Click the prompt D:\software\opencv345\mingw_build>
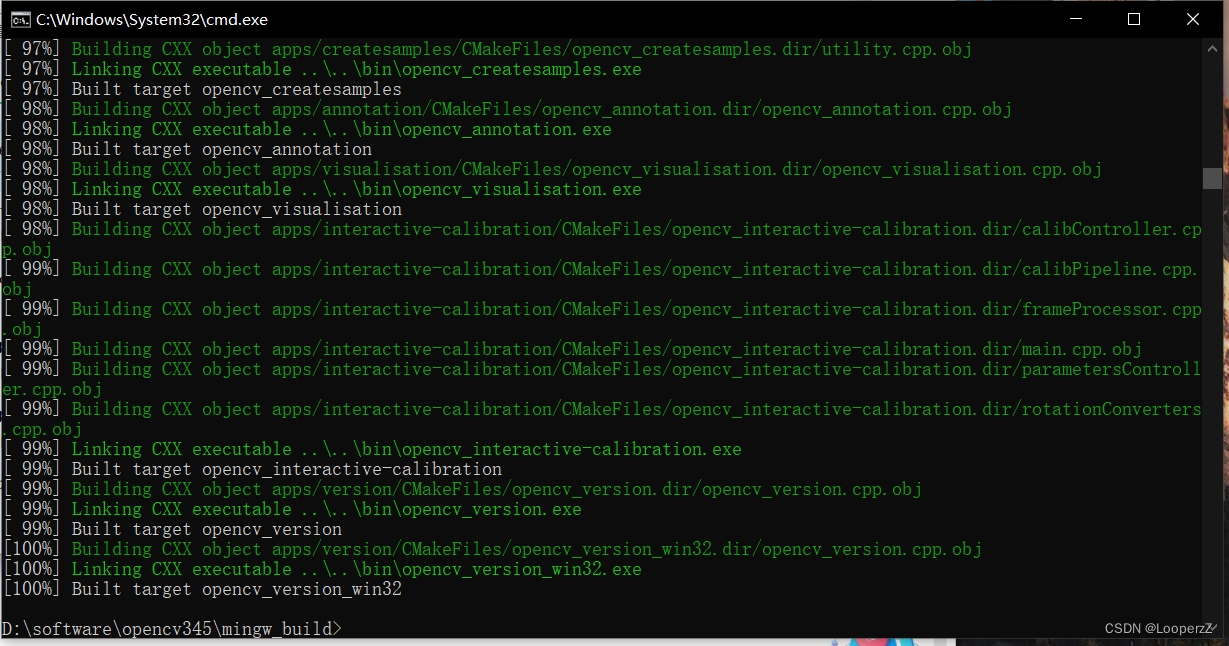This screenshot has height=646, width=1229. [x=172, y=629]
